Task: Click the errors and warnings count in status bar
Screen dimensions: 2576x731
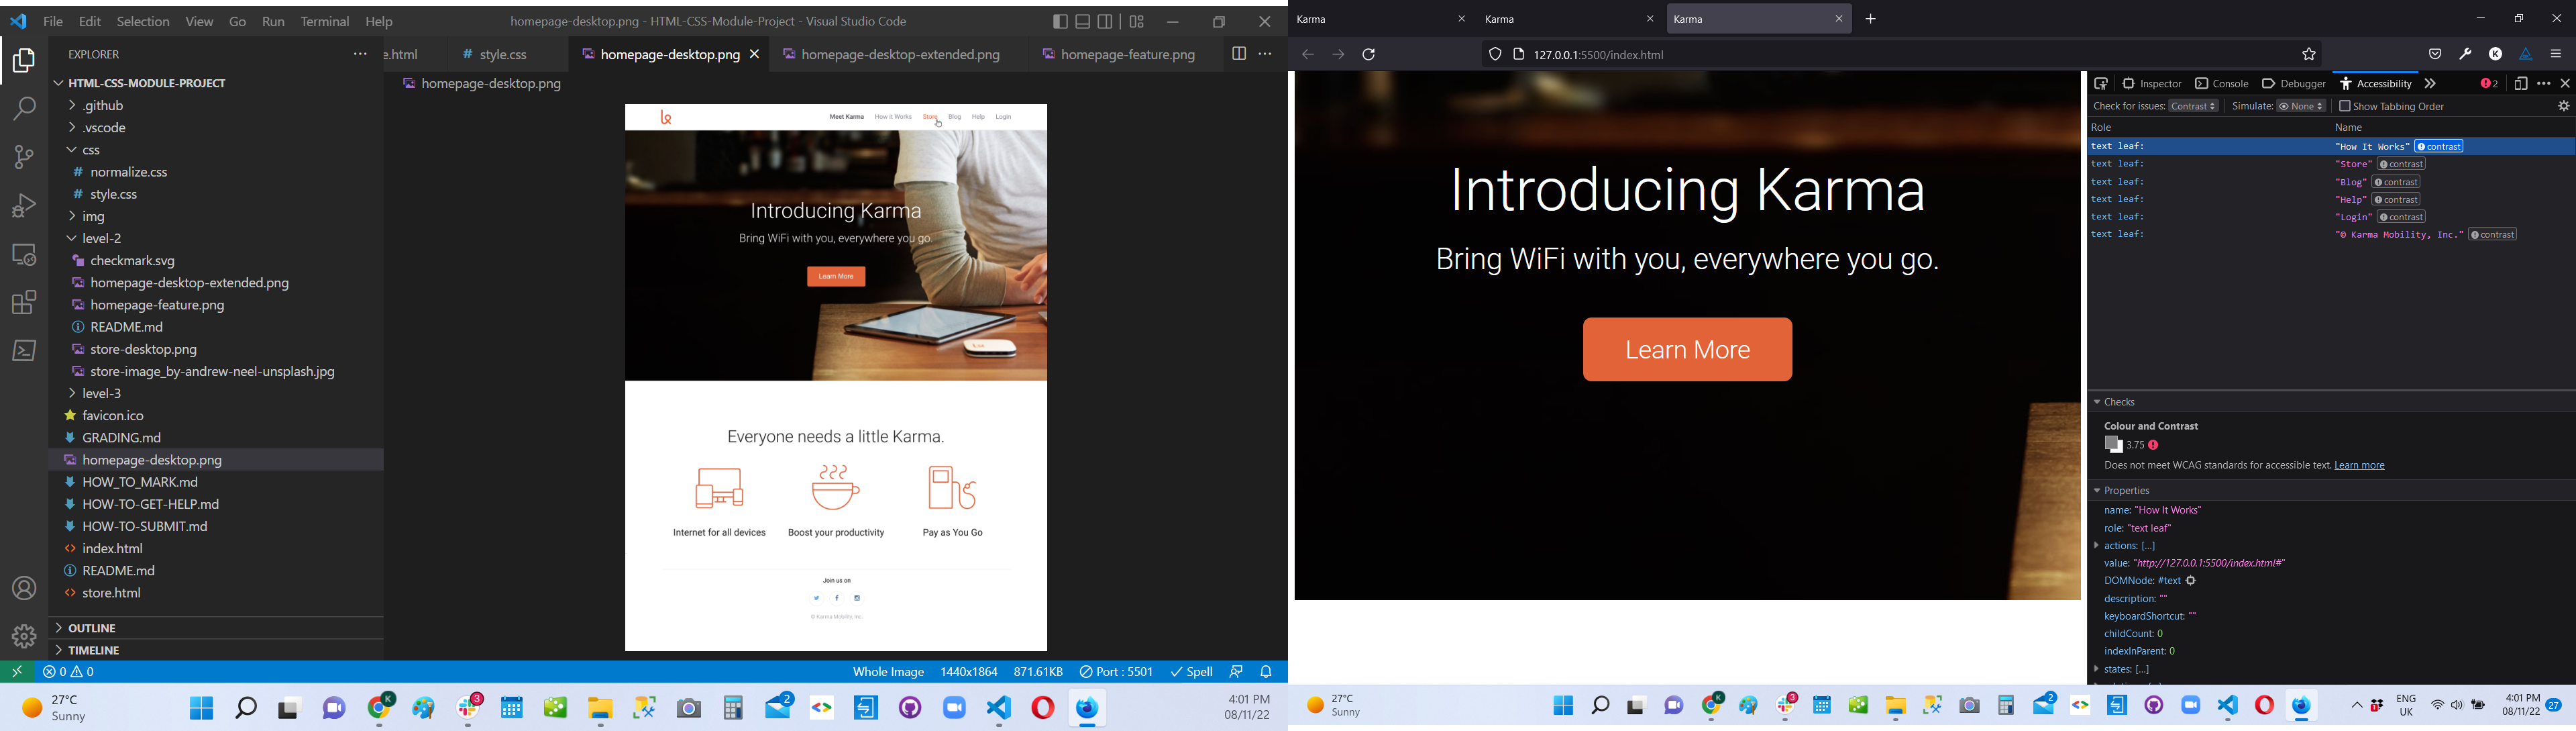Action: coord(69,672)
